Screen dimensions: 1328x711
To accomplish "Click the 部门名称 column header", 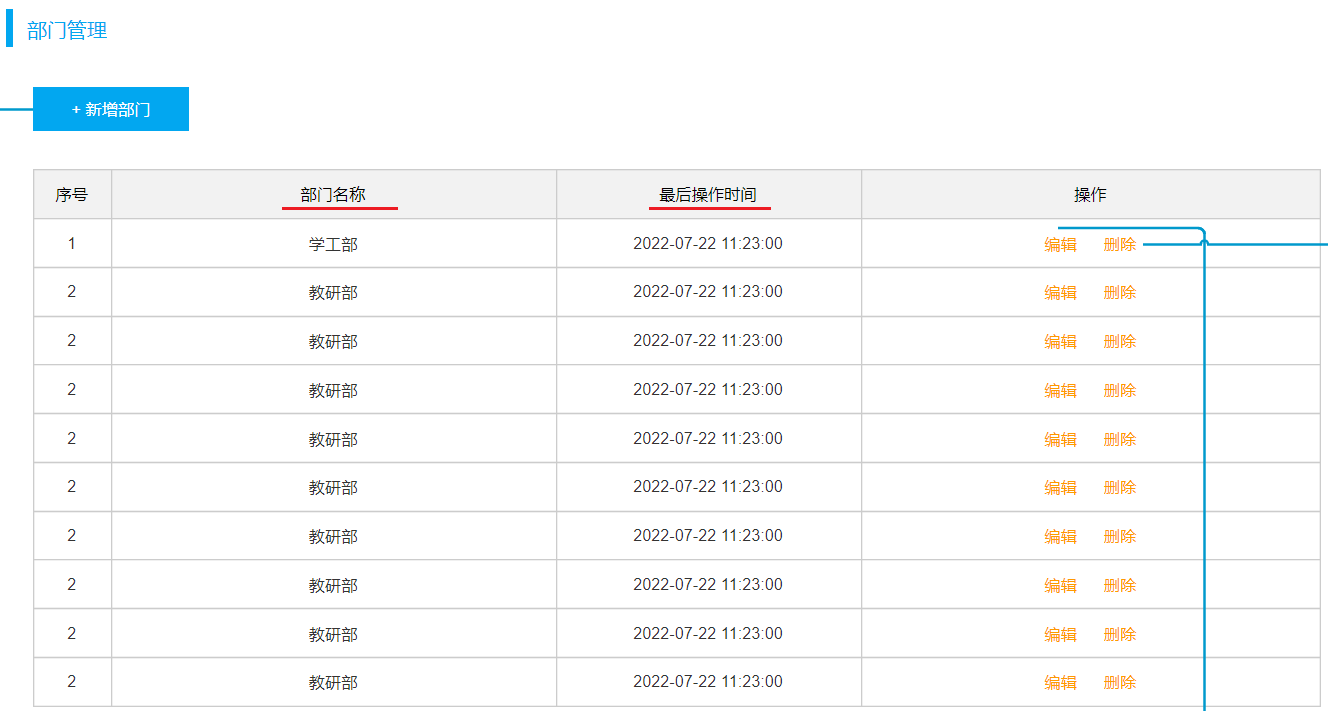I will [x=333, y=195].
